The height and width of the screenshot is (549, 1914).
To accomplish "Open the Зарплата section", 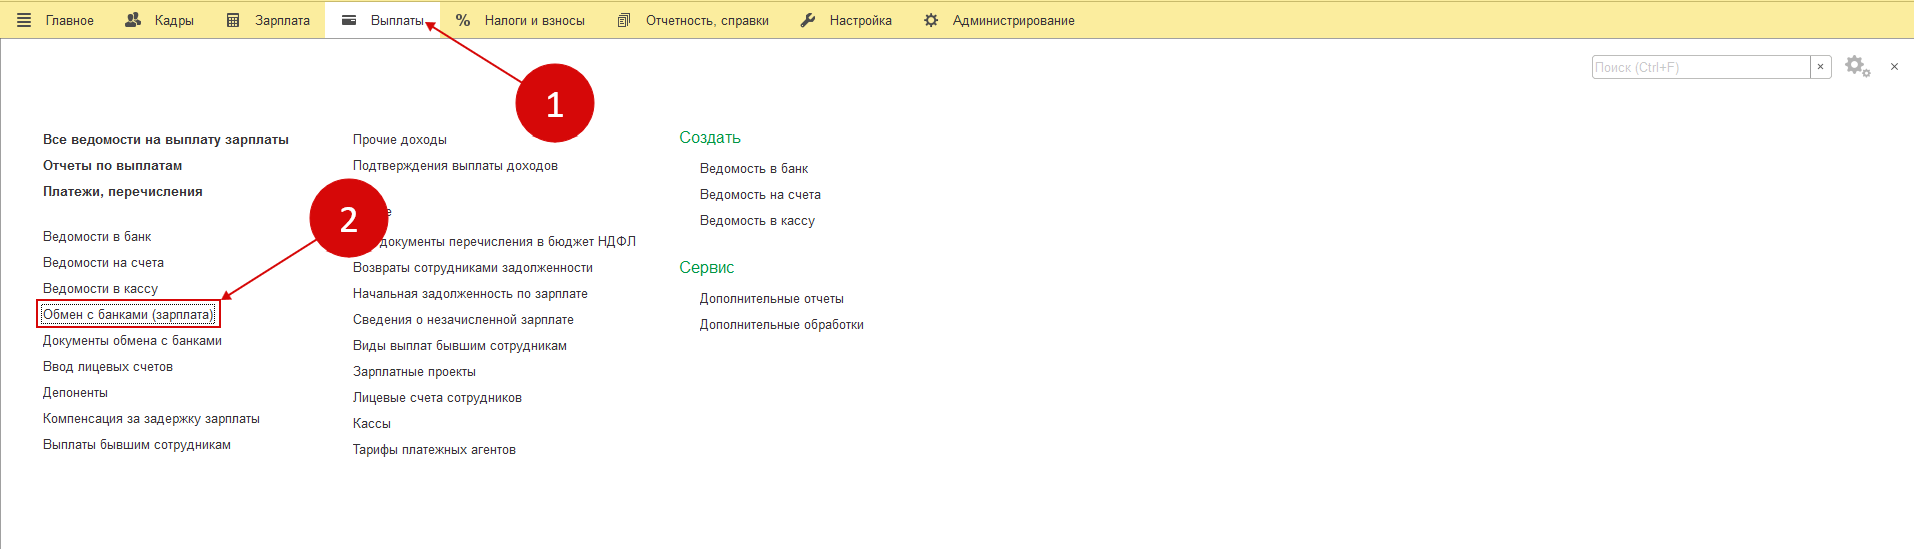I will tap(269, 20).
